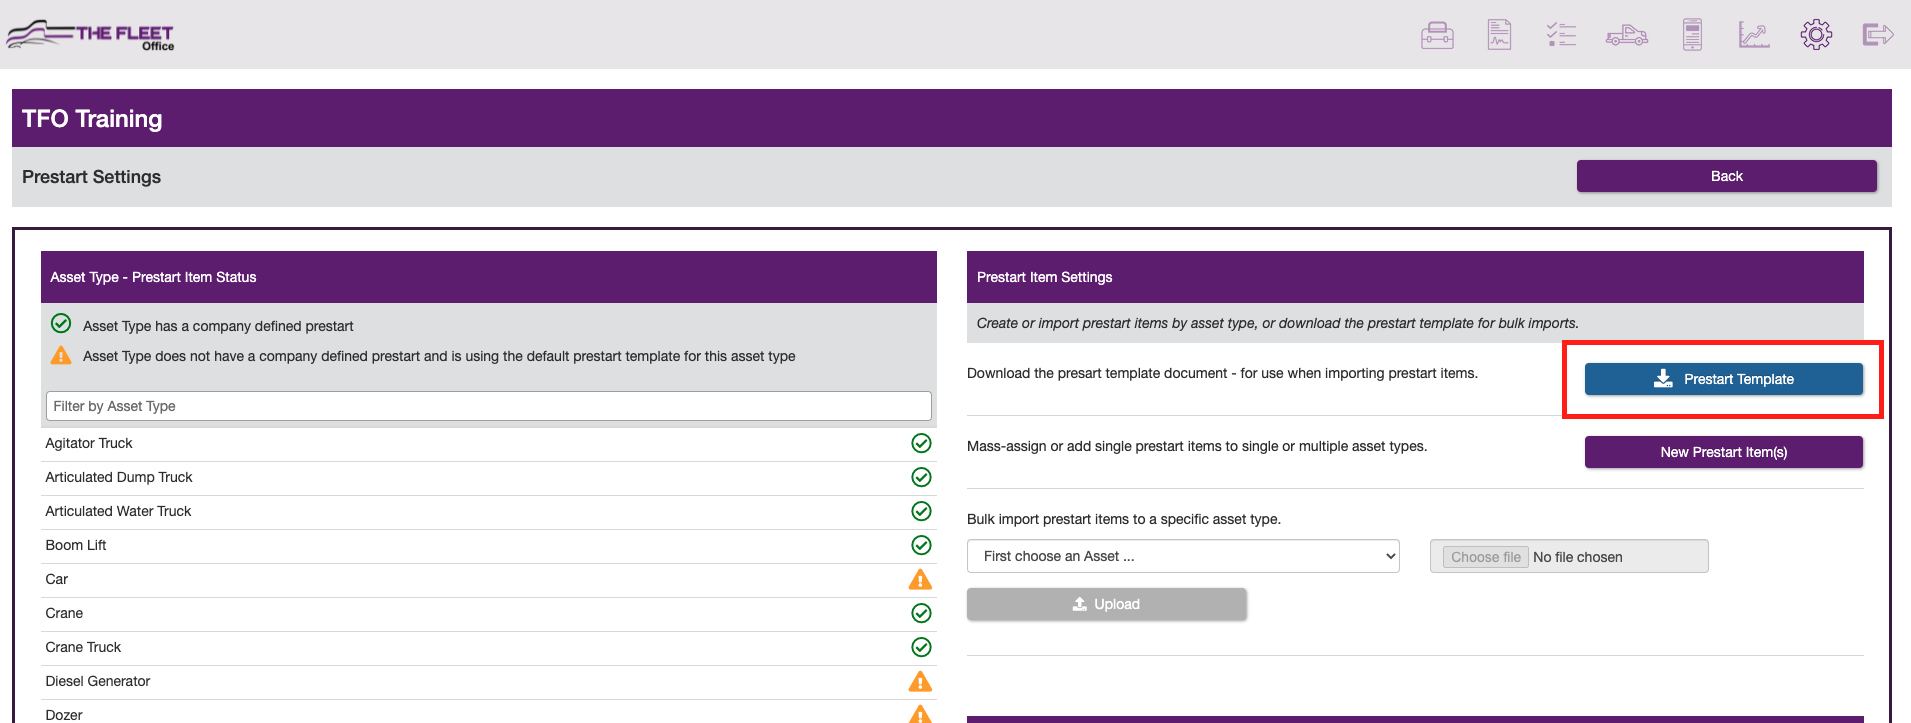1911x723 pixels.
Task: Click the Boom Lift green check icon
Action: [922, 545]
